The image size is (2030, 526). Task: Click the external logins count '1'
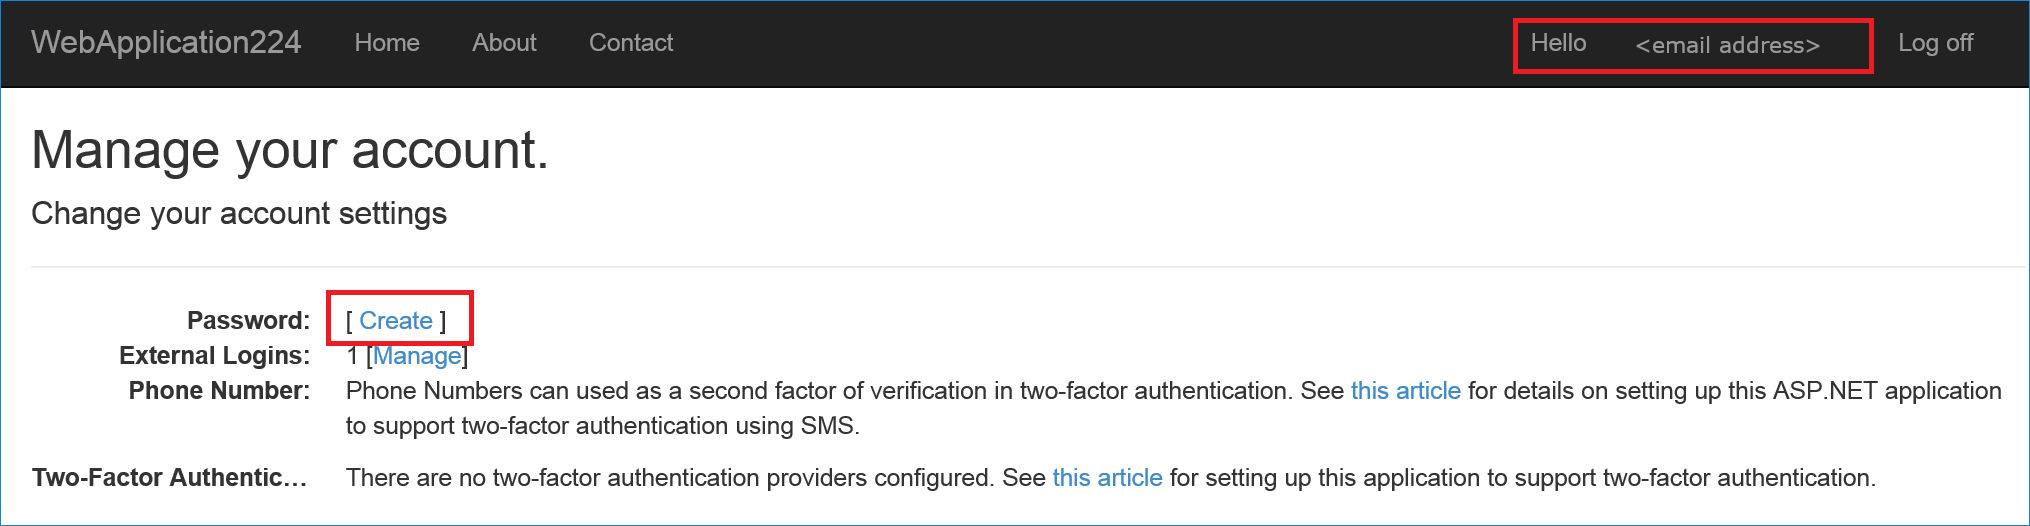(x=352, y=356)
